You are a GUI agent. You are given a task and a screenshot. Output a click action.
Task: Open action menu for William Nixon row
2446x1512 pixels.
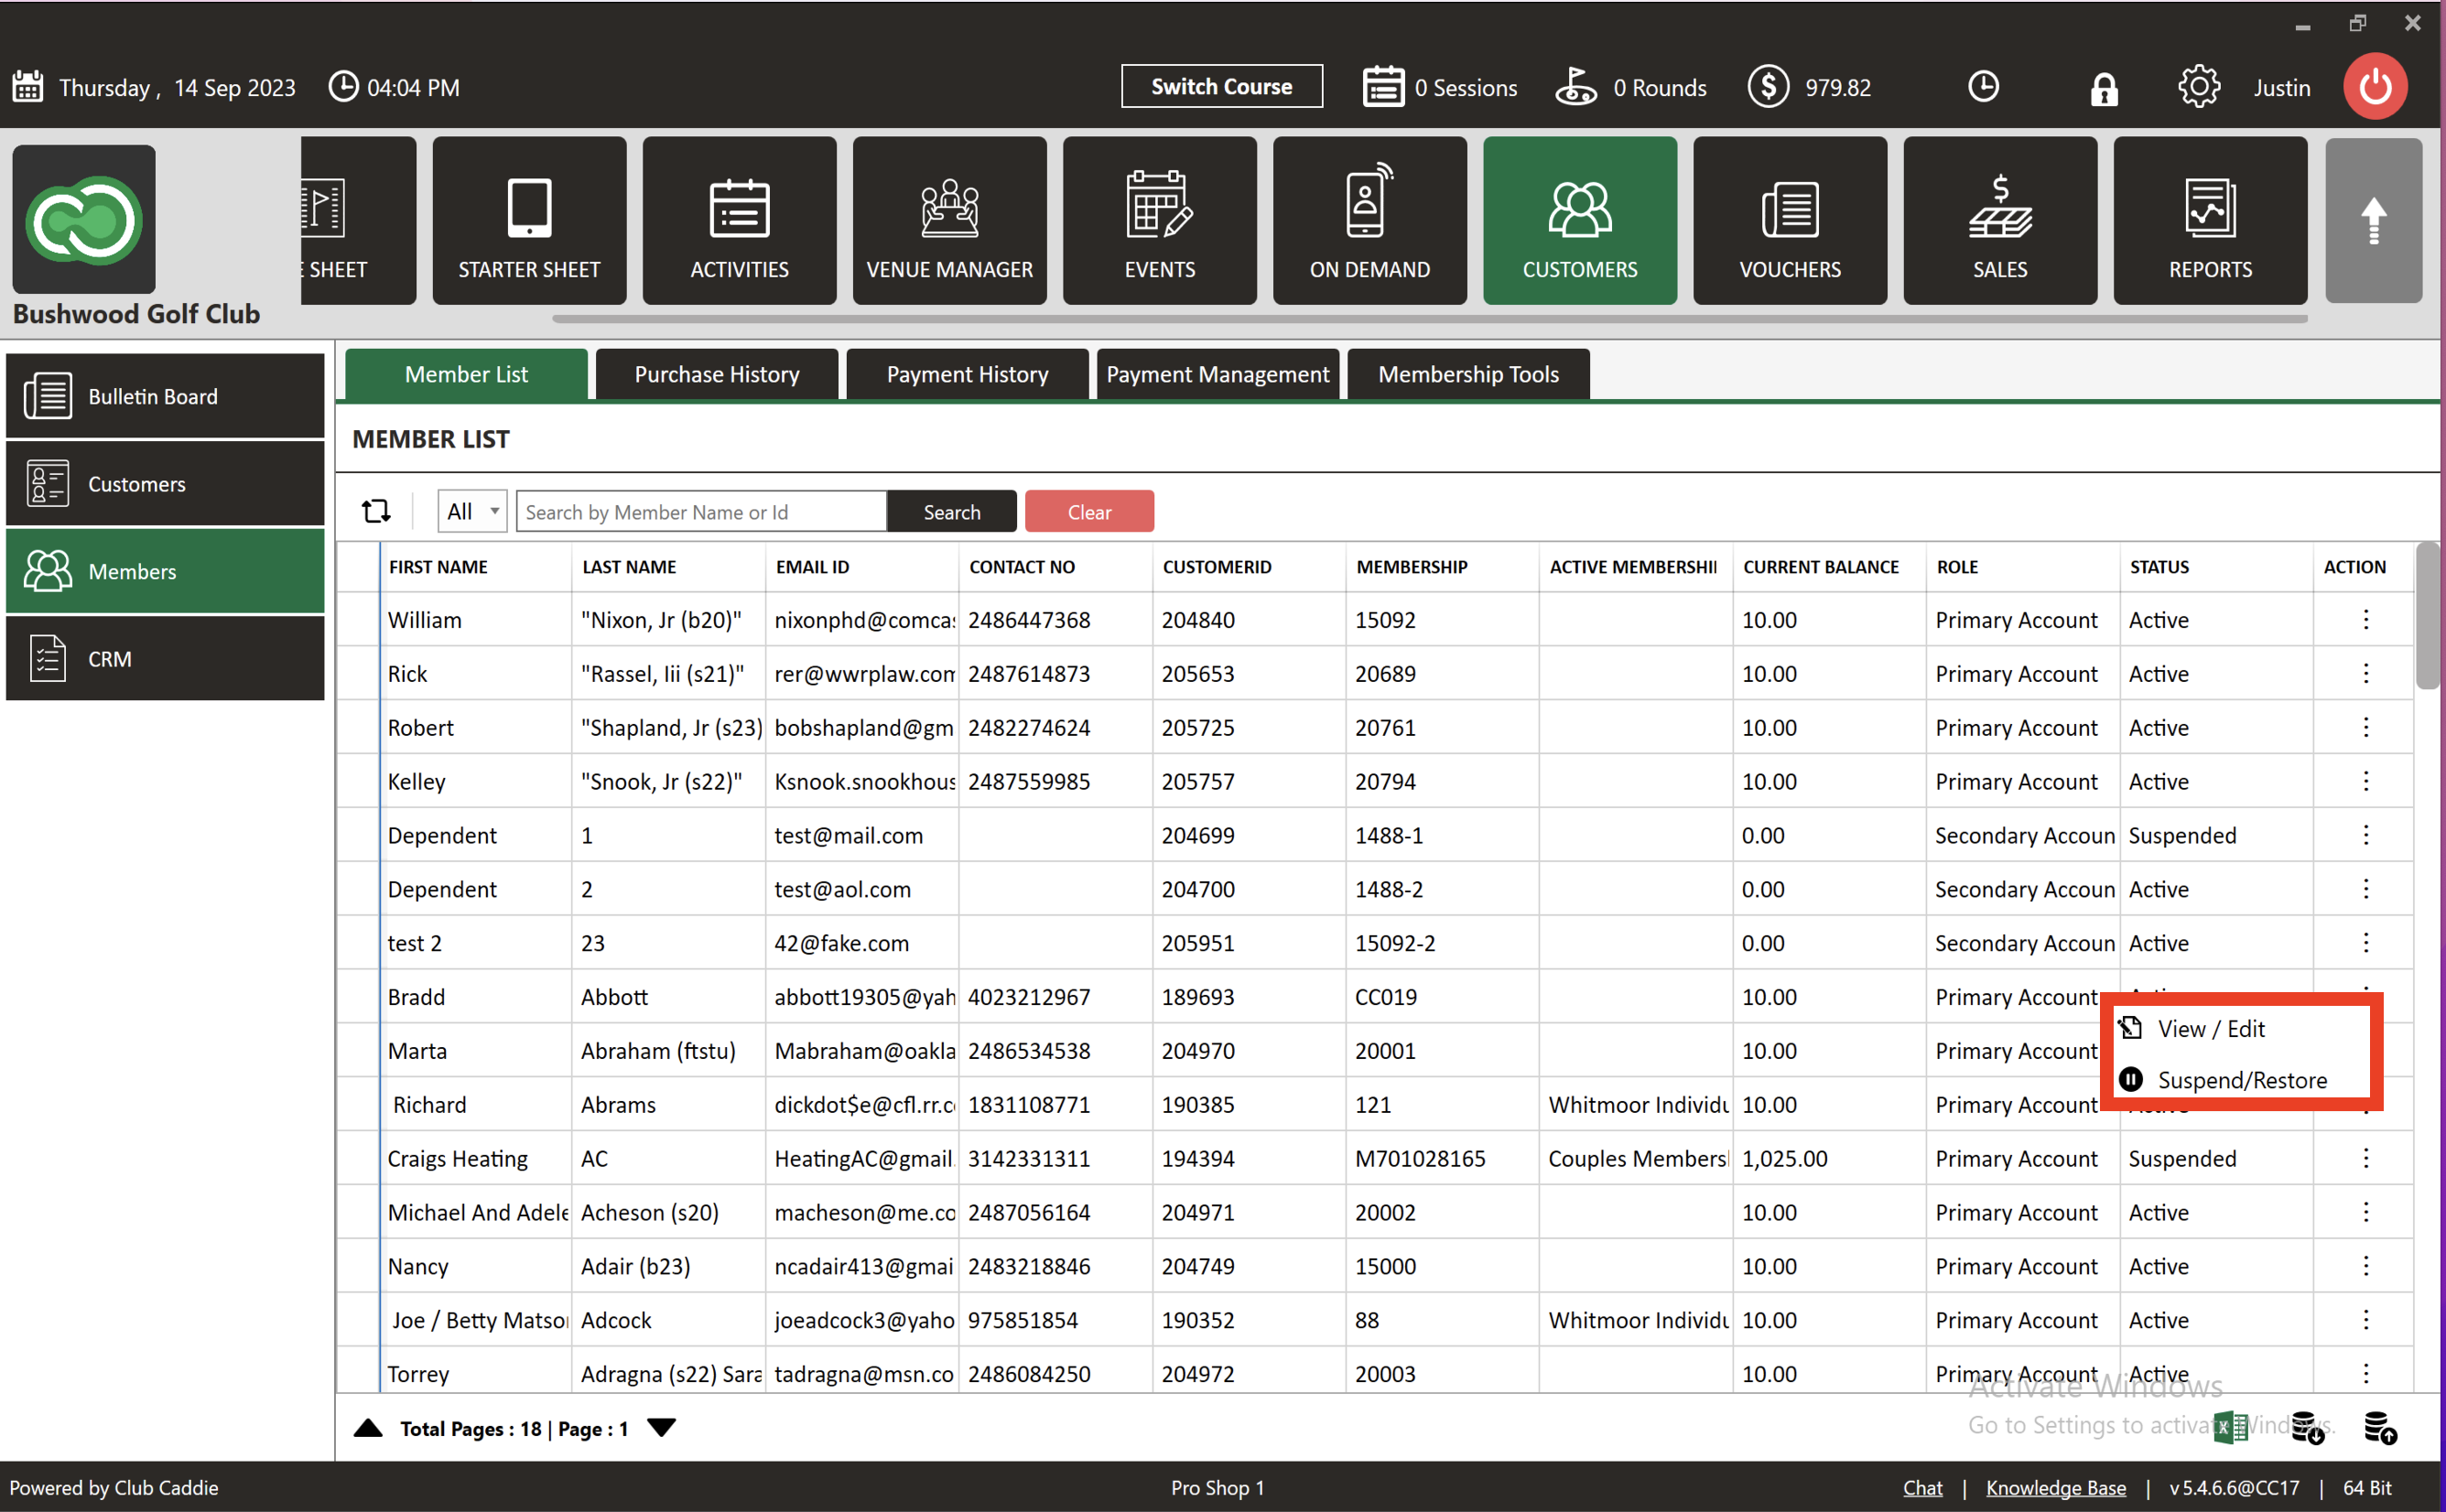(x=2365, y=620)
